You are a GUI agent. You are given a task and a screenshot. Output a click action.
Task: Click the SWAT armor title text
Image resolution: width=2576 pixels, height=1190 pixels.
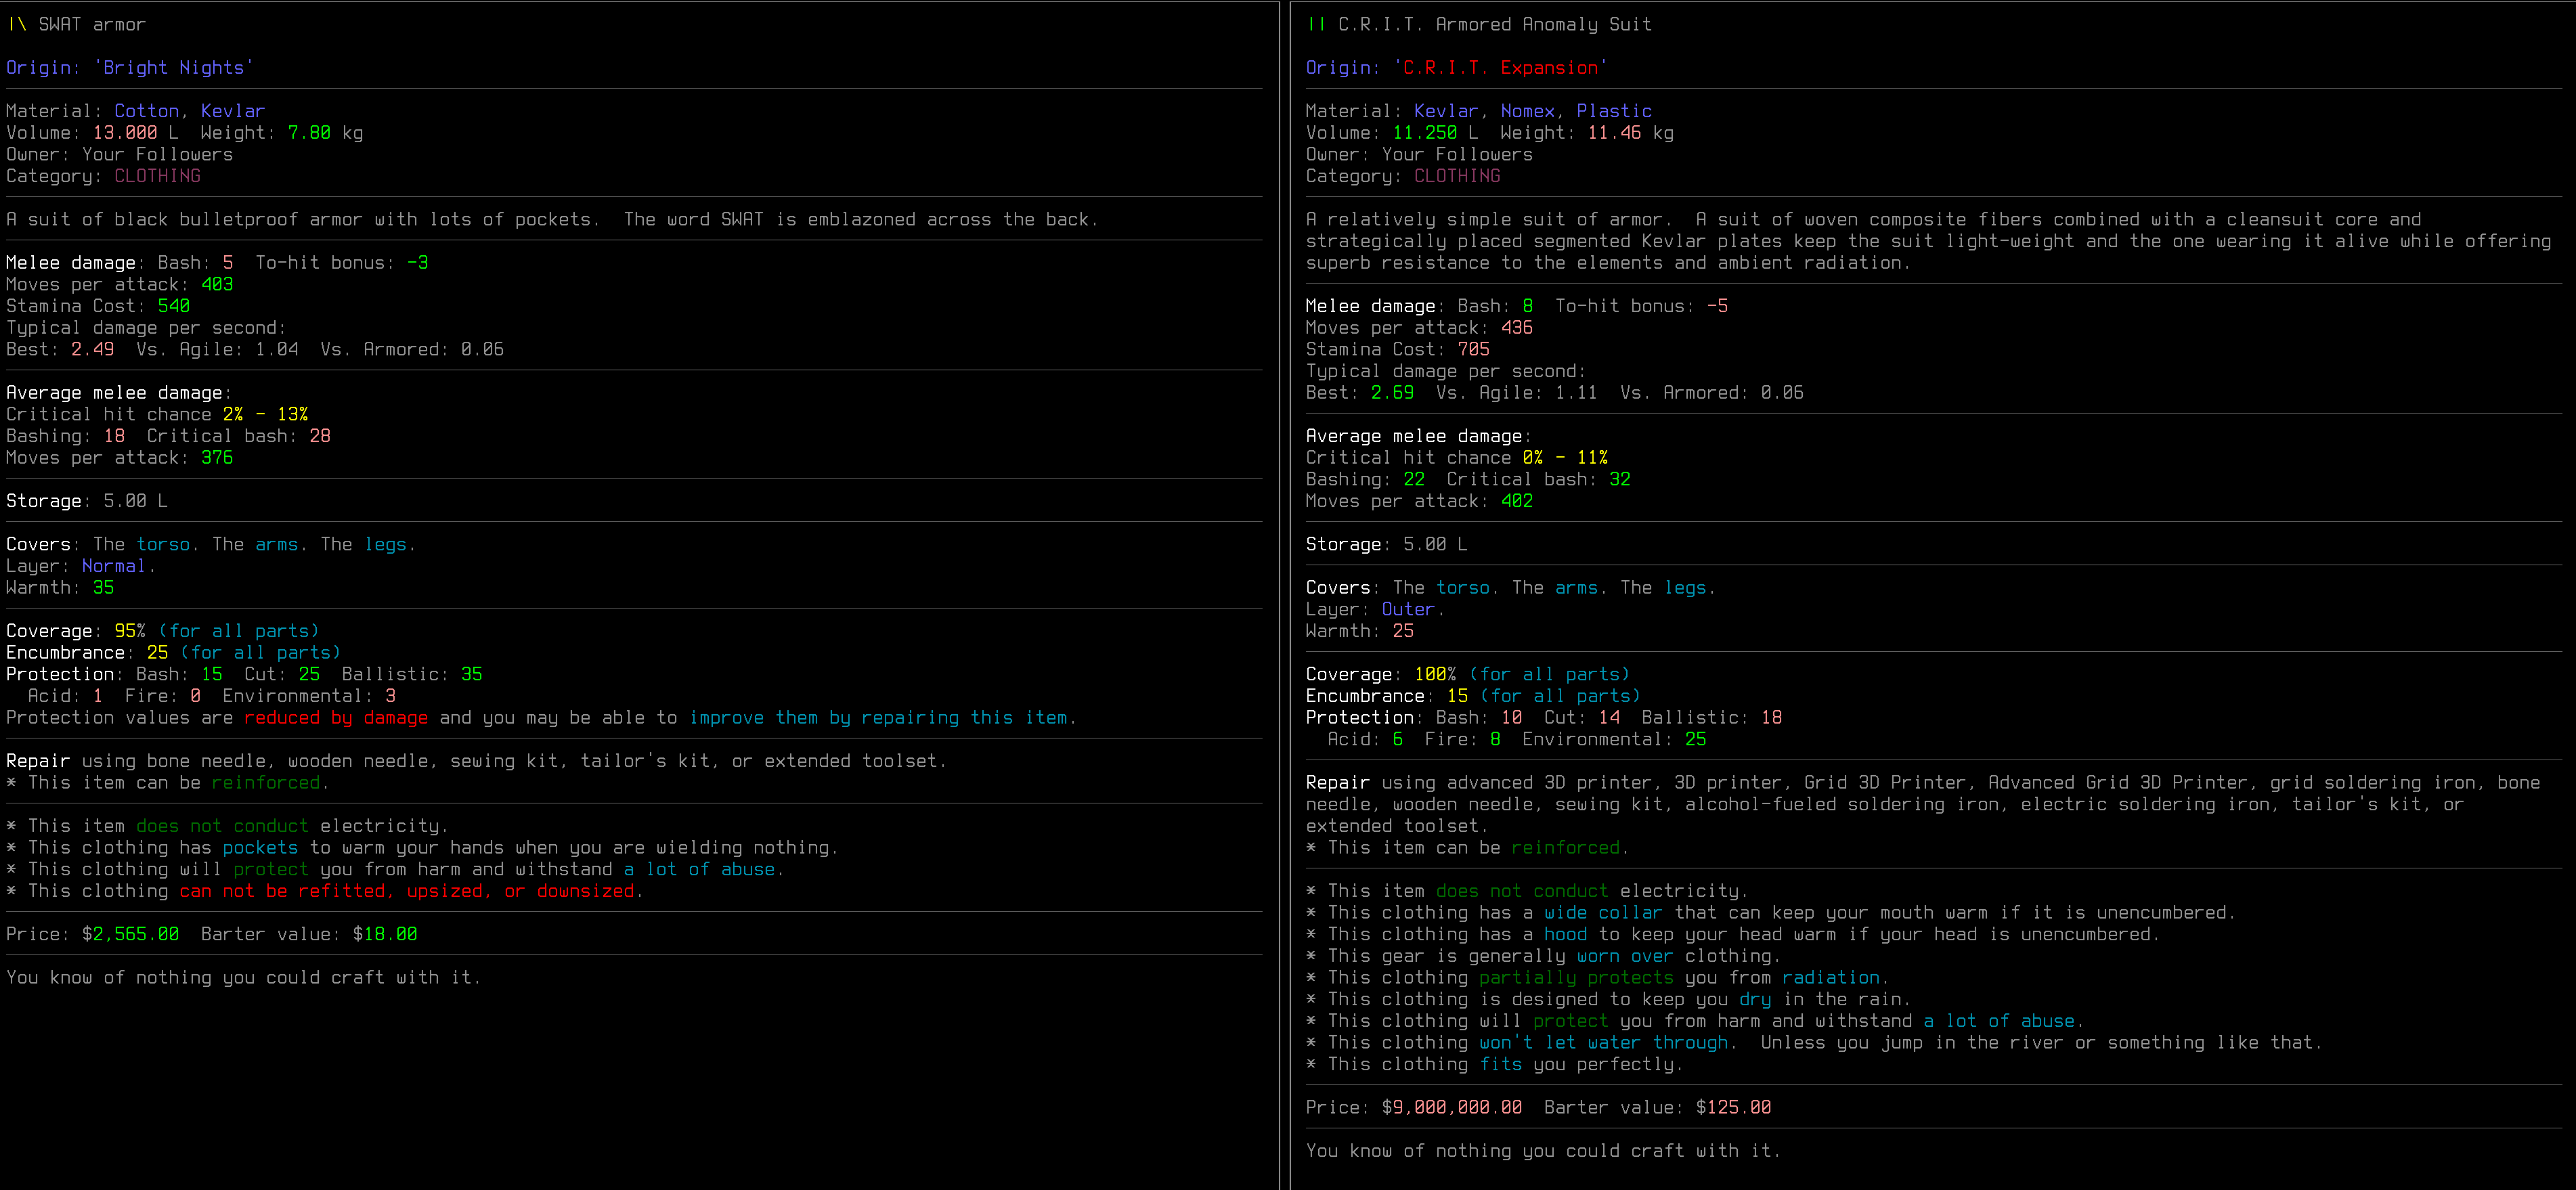92,25
